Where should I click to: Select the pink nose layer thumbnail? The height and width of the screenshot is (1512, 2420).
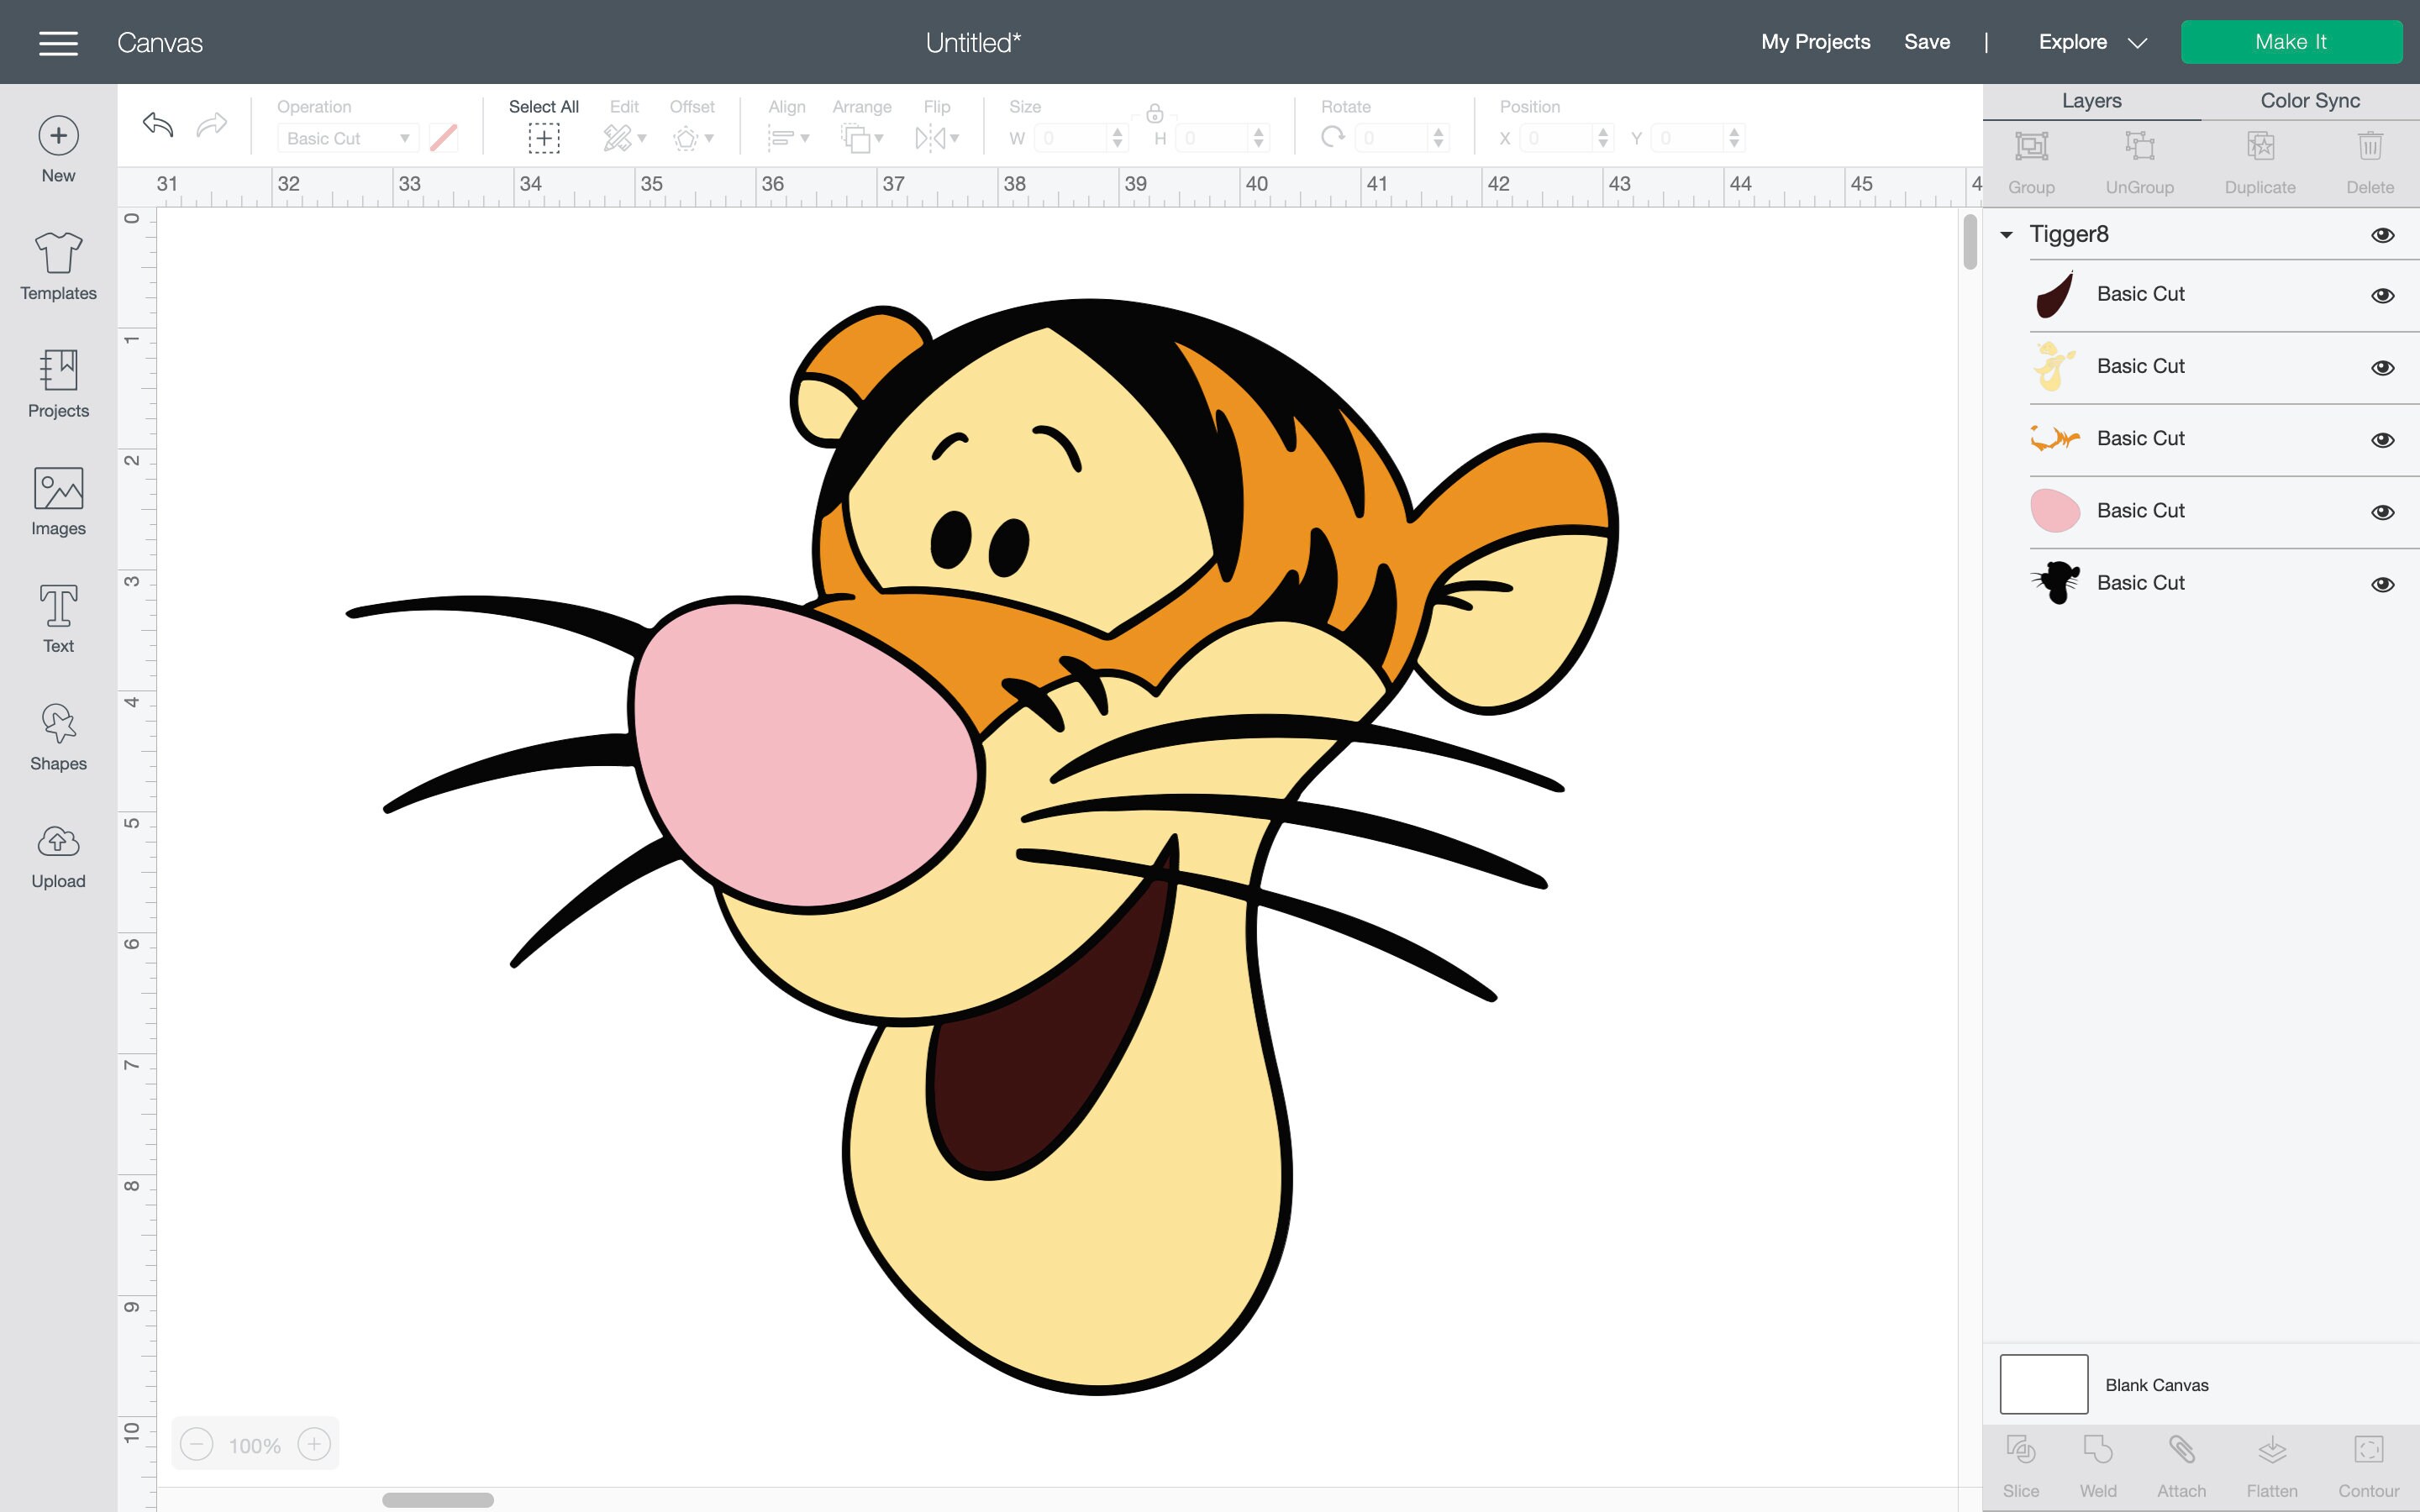(2054, 511)
